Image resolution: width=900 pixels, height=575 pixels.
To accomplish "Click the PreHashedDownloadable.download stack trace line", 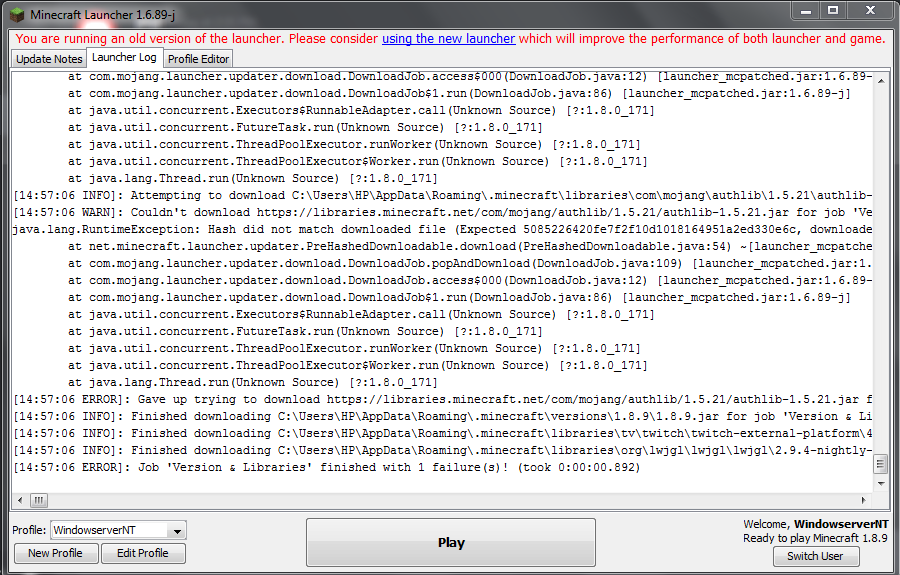I will click(470, 247).
